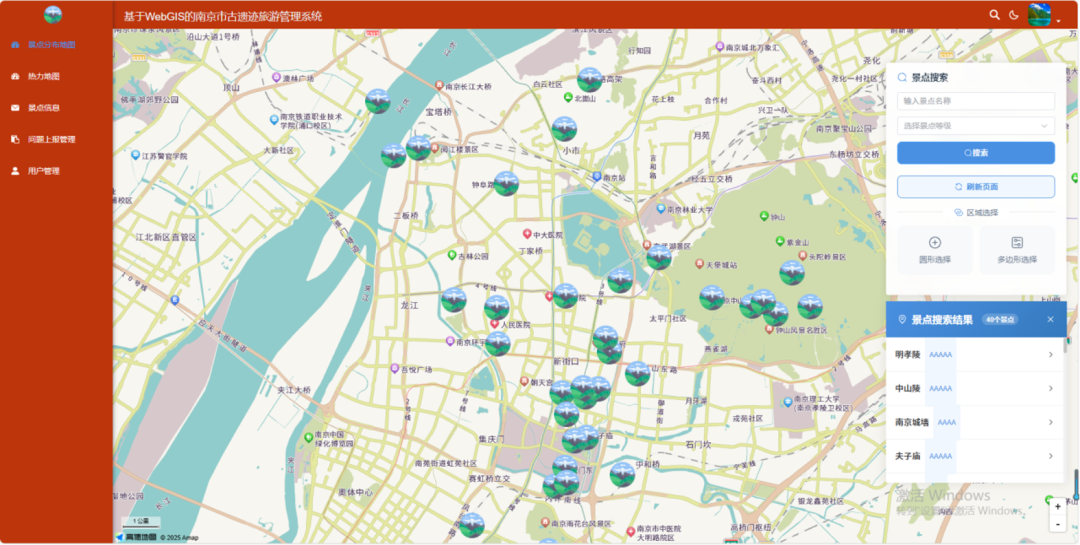1080x545 pixels.
Task: Toggle dark mode with the moon icon
Action: [1014, 14]
